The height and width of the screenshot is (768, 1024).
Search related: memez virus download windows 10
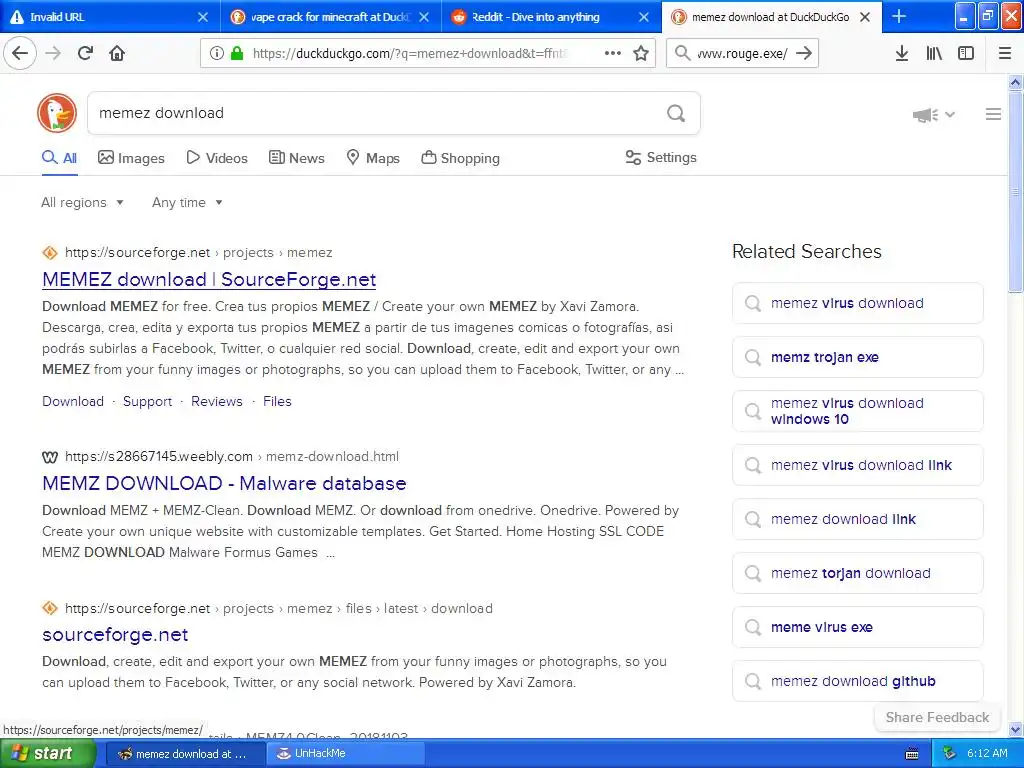click(x=857, y=411)
